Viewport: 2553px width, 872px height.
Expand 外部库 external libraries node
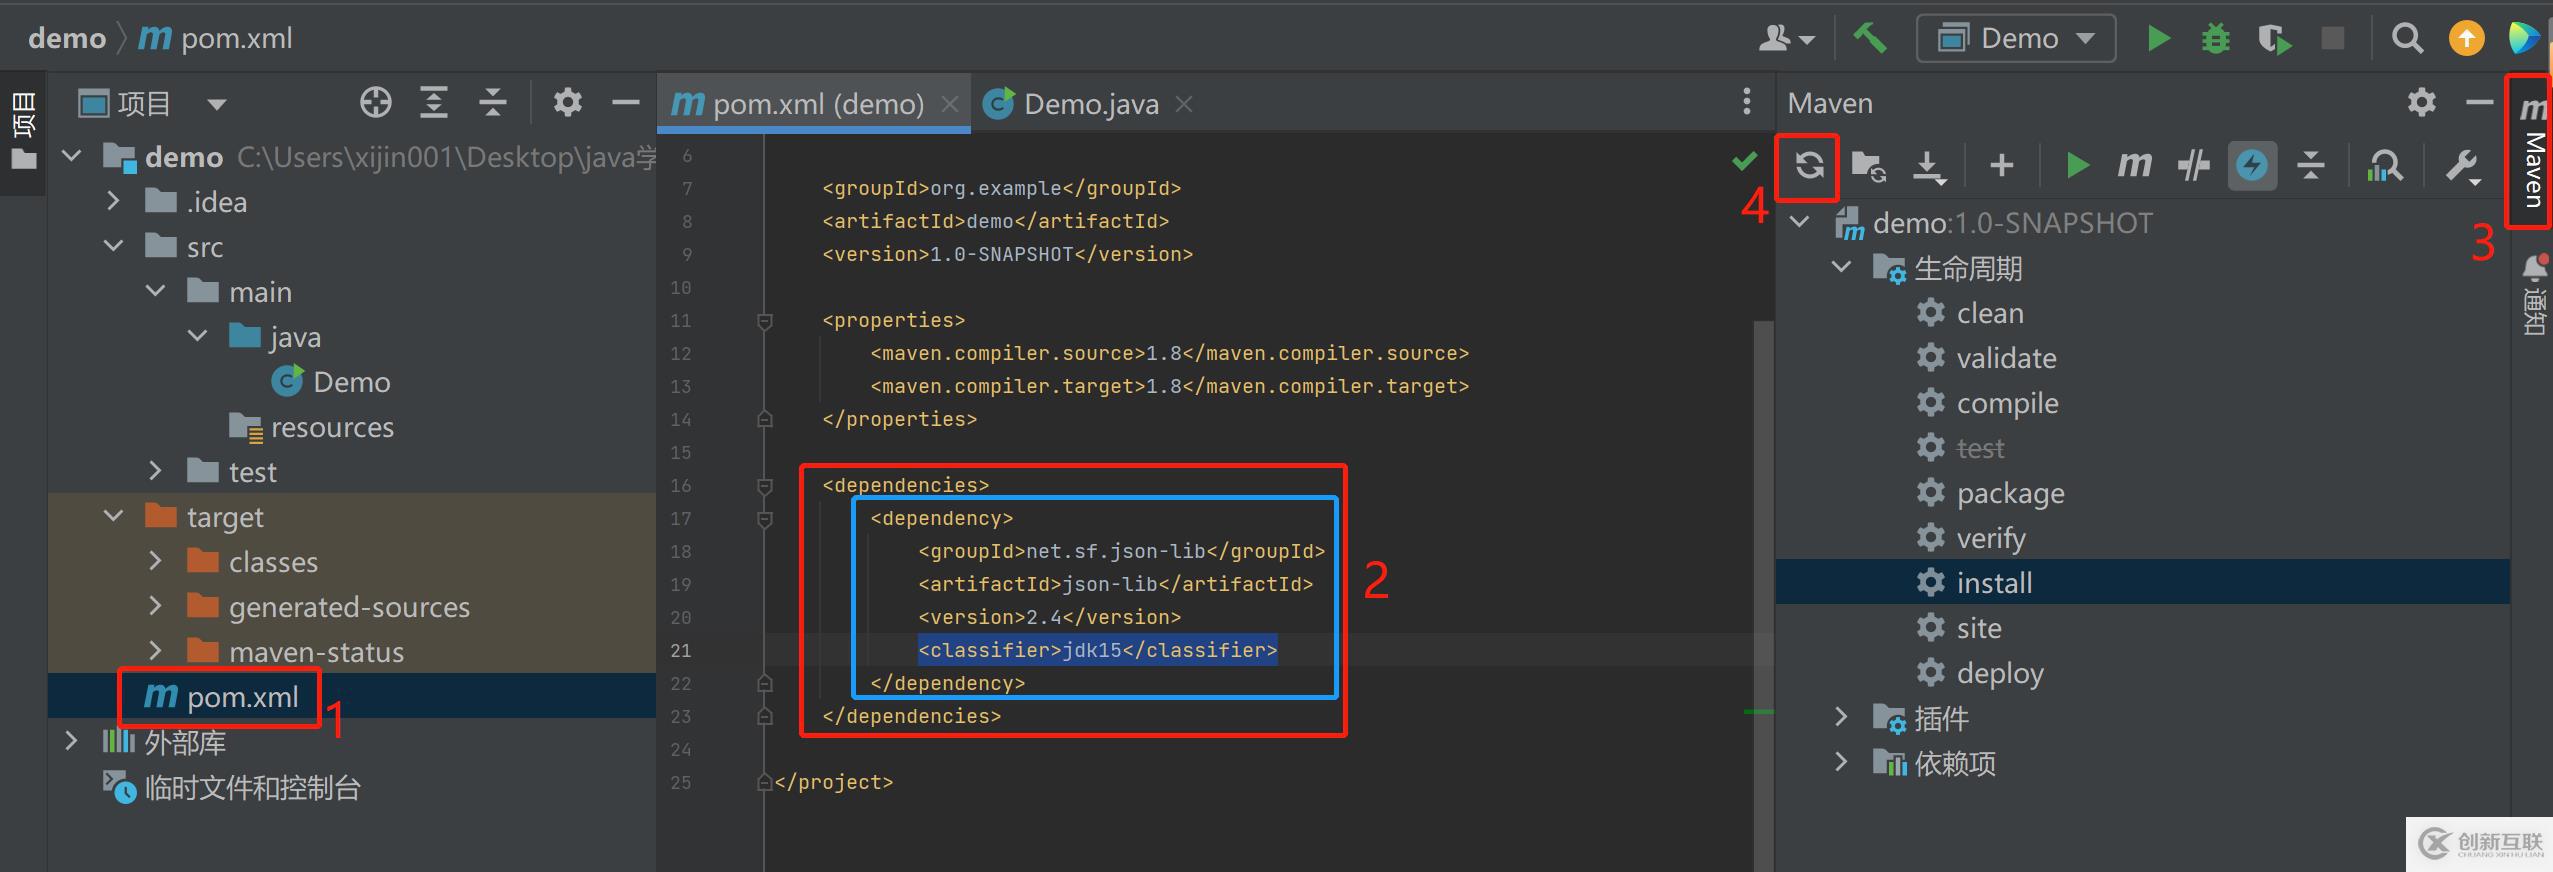[71, 741]
